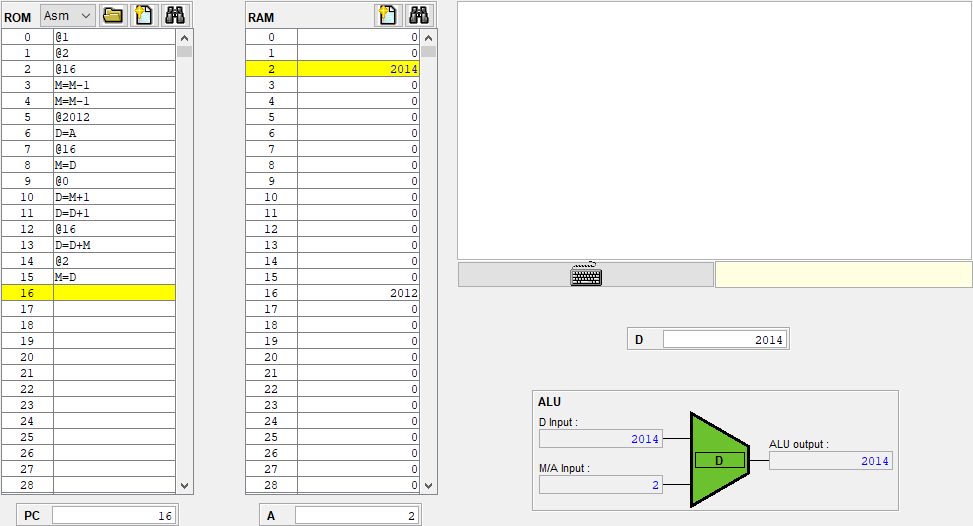Select ROM instruction D=D+M
Viewport: 973px width, 526px height.
[x=114, y=245]
